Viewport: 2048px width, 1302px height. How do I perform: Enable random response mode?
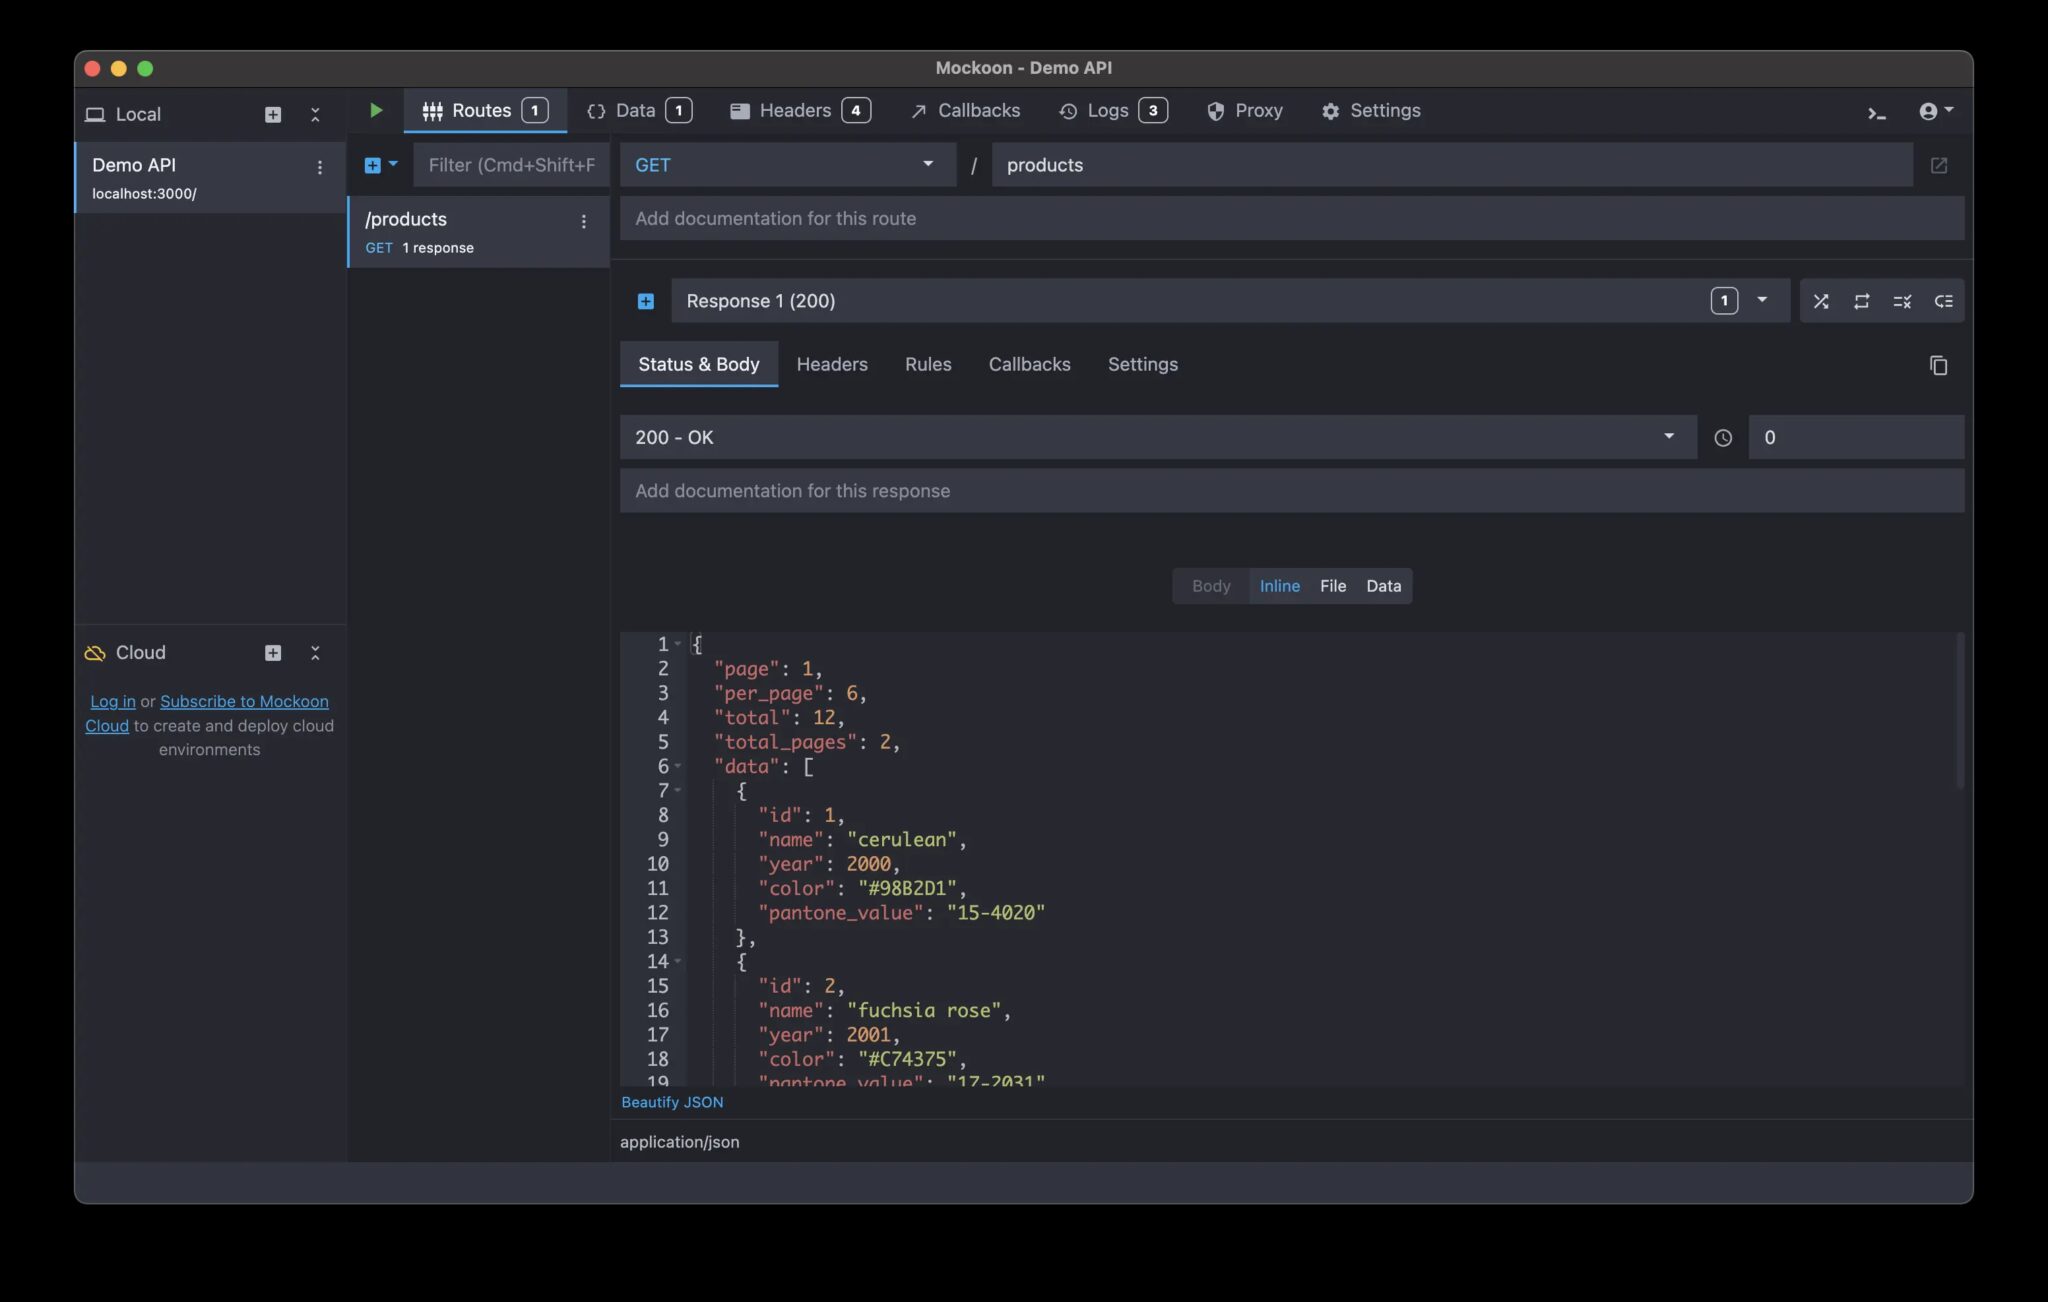pyautogui.click(x=1820, y=300)
